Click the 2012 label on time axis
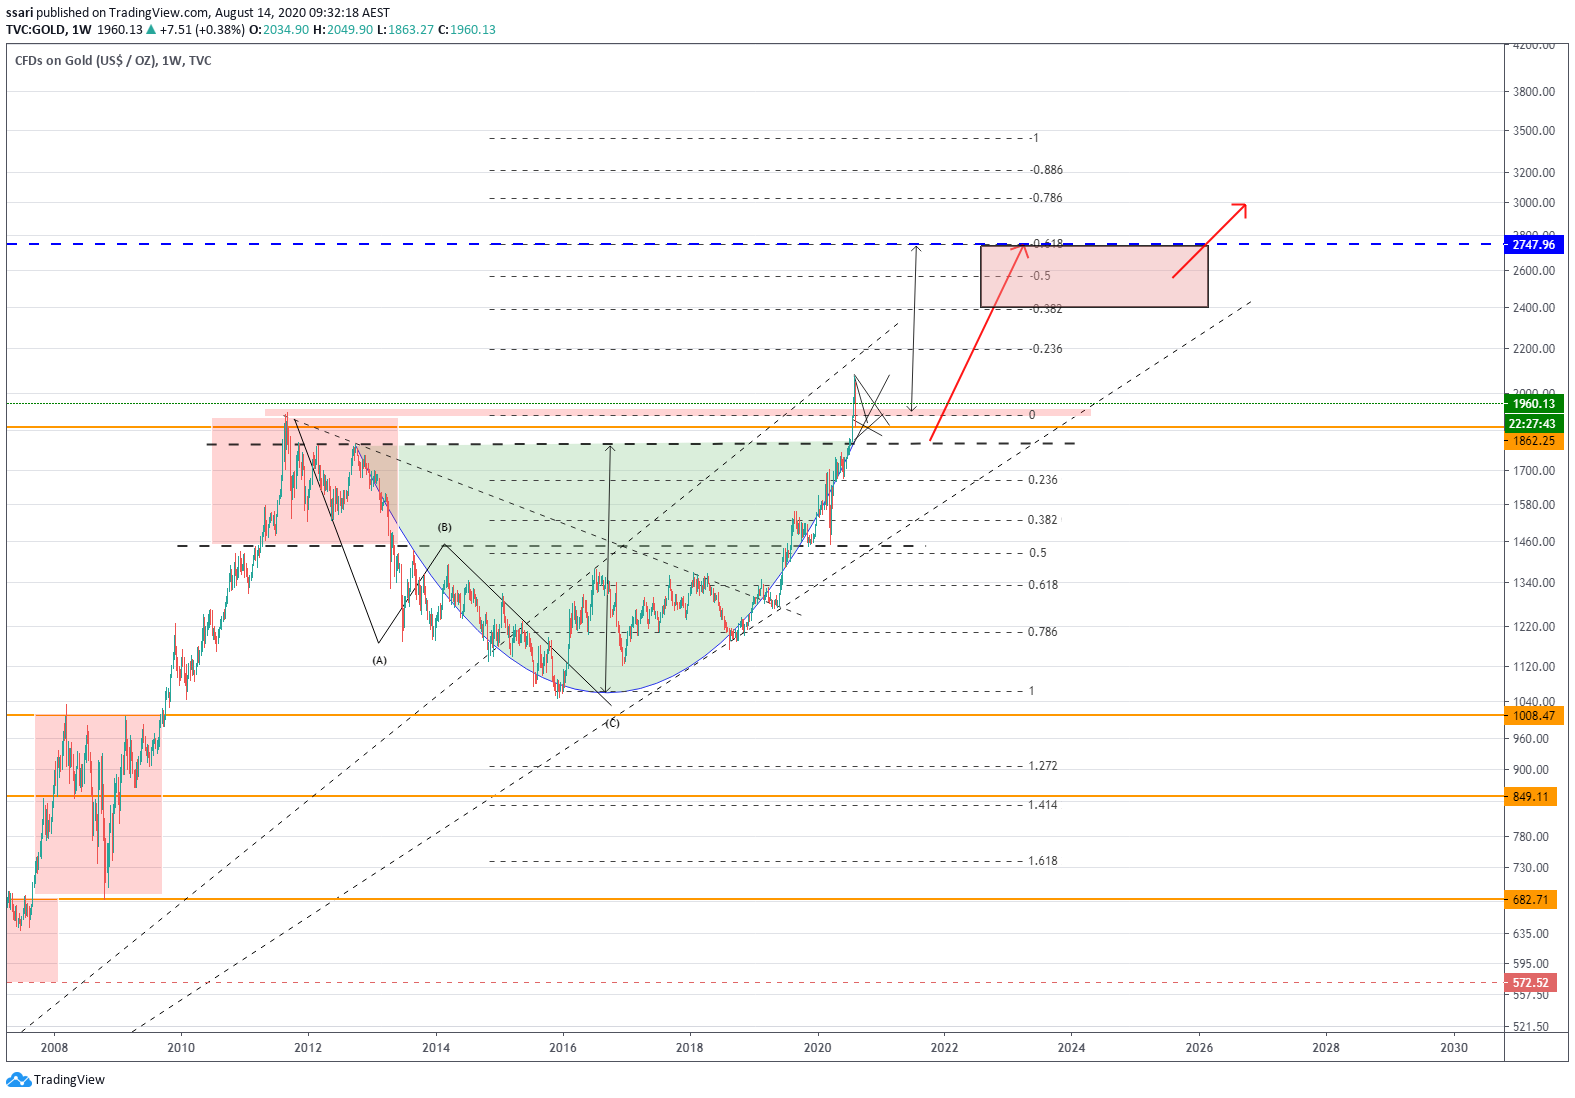The image size is (1575, 1098). [308, 1048]
